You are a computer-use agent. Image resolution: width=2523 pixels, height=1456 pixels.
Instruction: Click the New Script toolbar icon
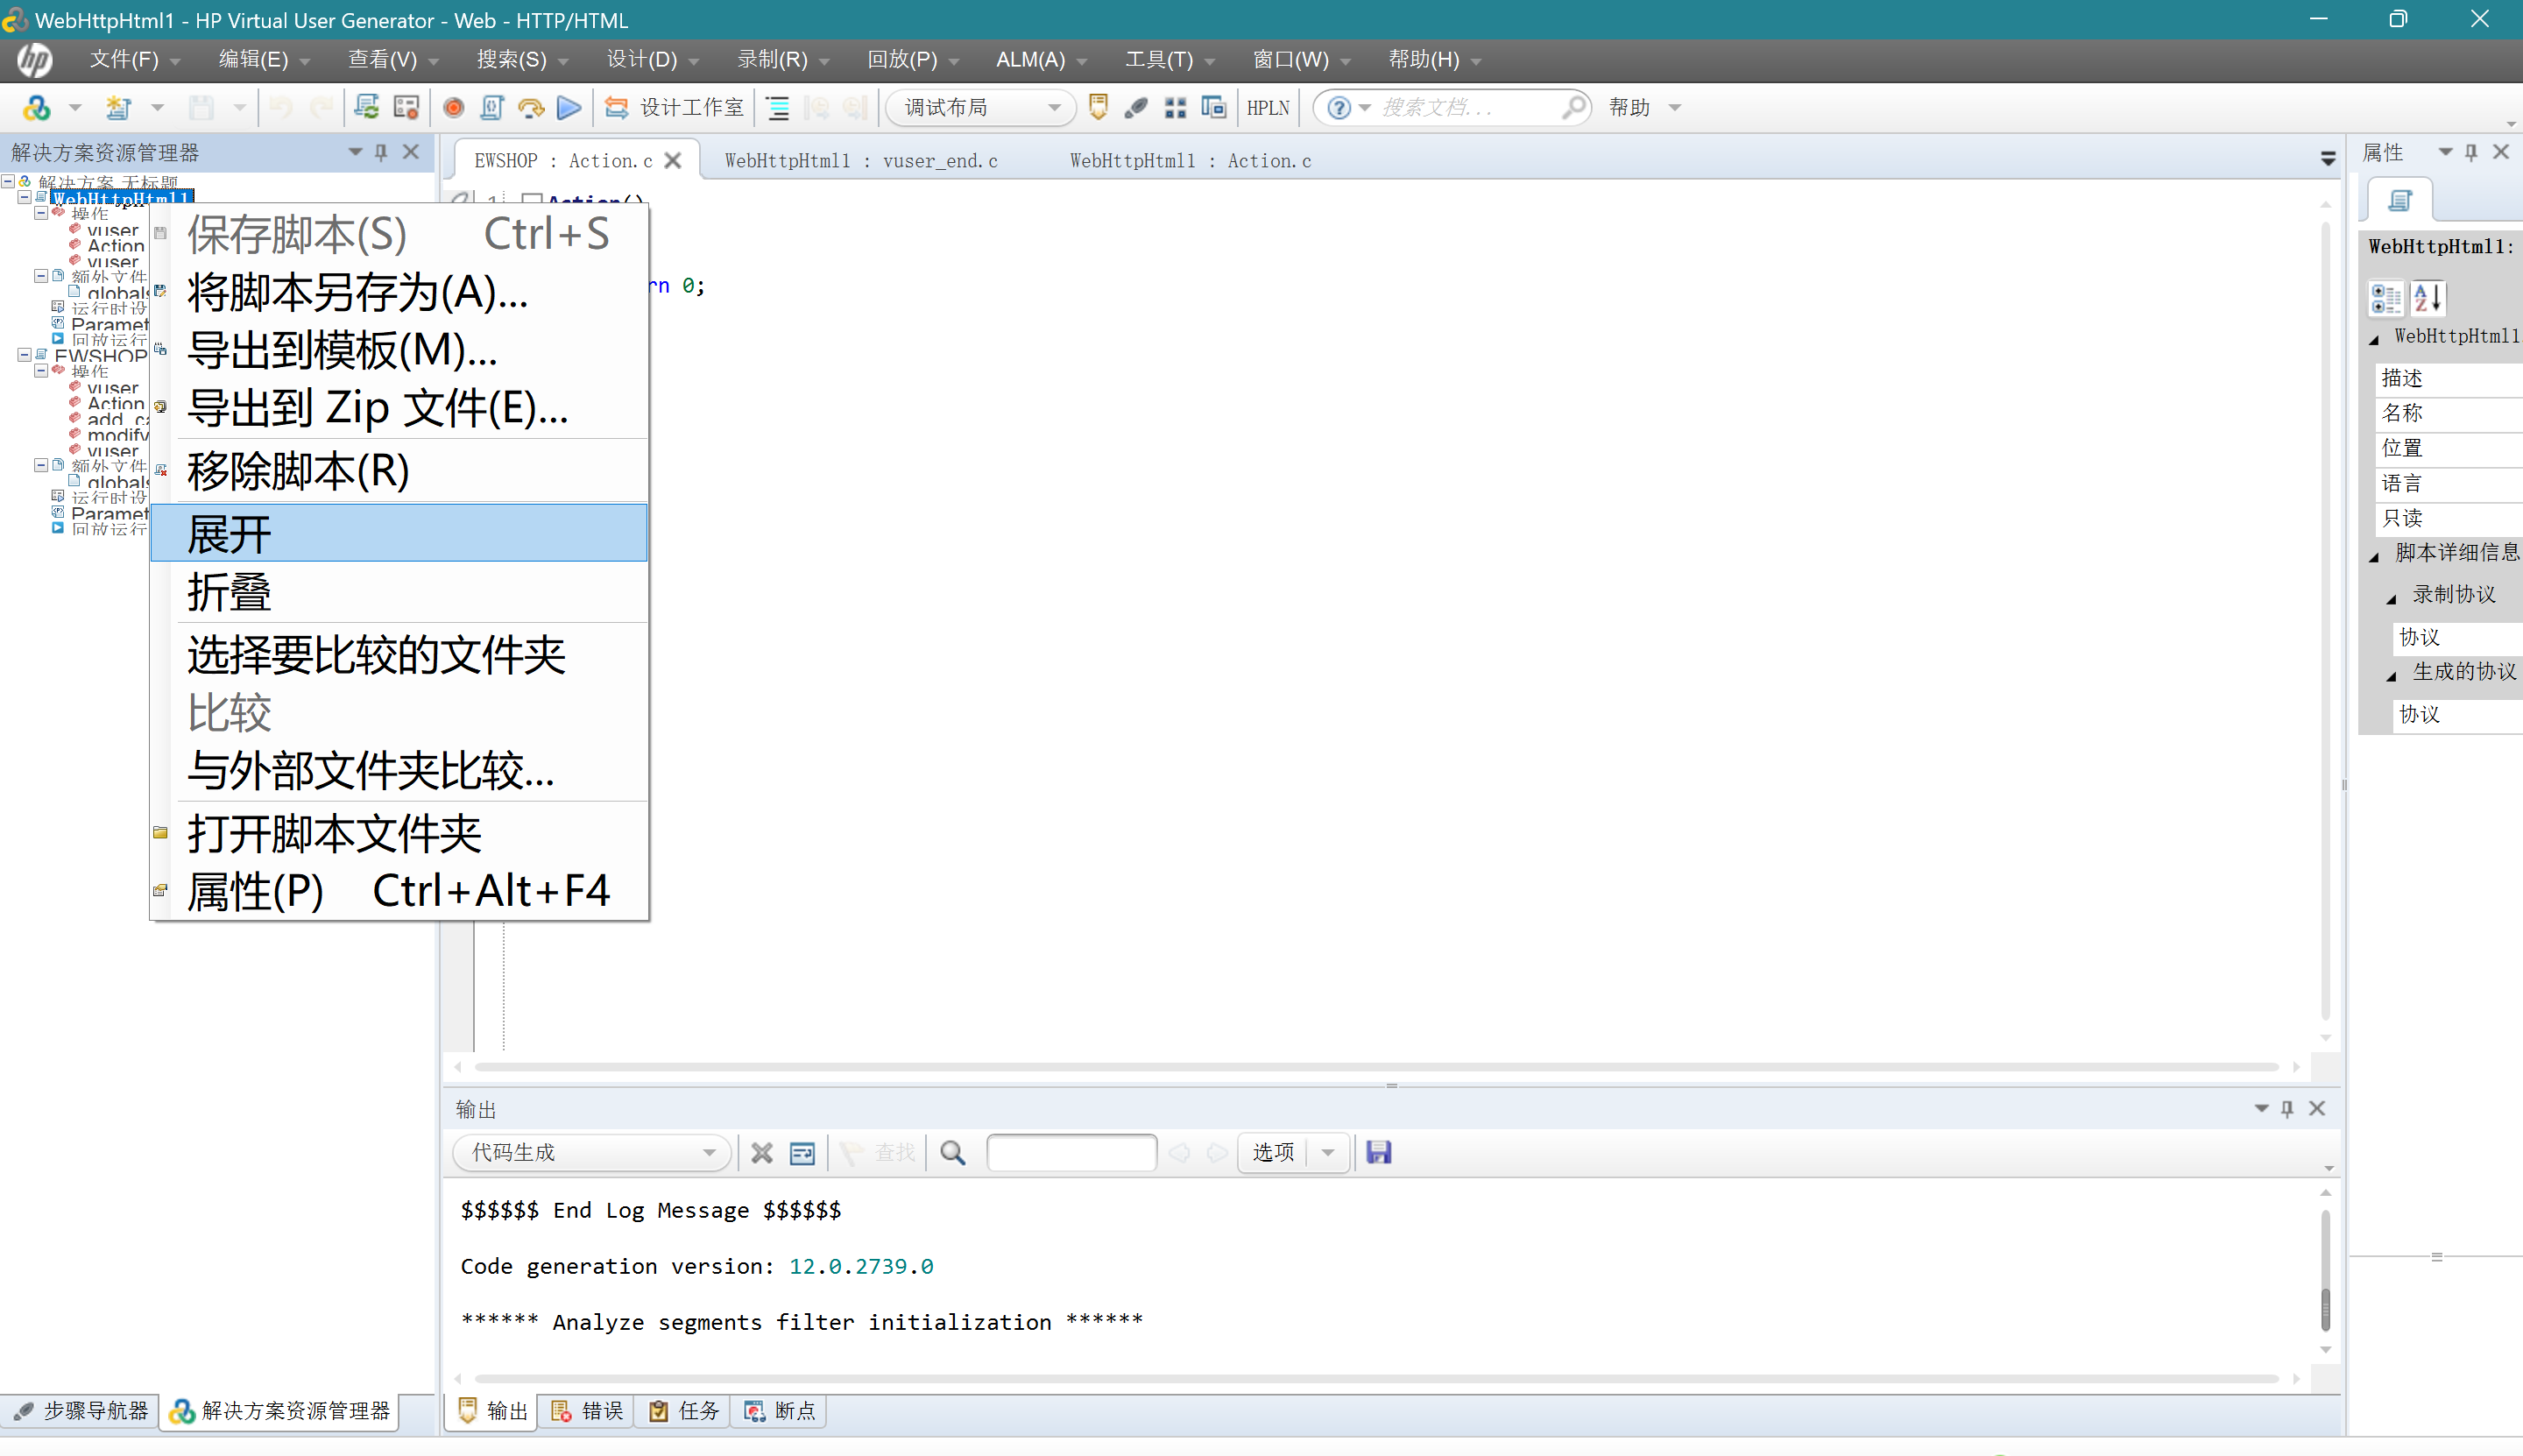coord(37,107)
